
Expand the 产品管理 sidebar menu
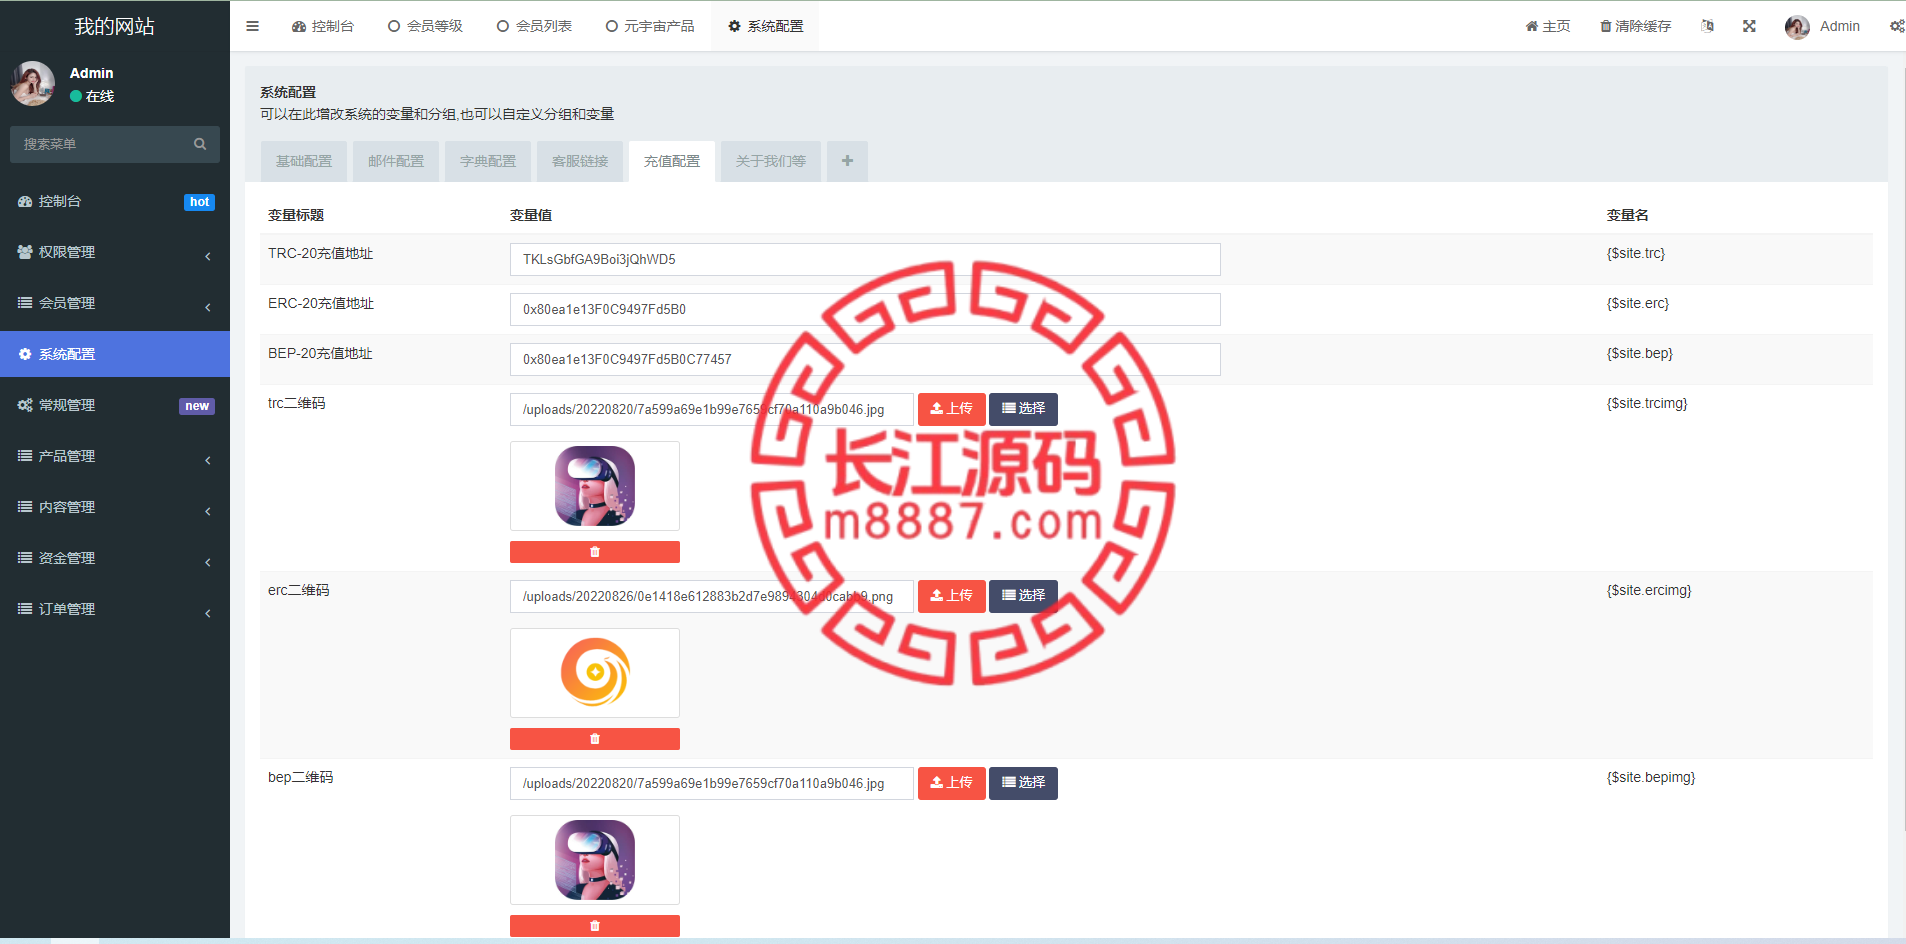tap(115, 456)
